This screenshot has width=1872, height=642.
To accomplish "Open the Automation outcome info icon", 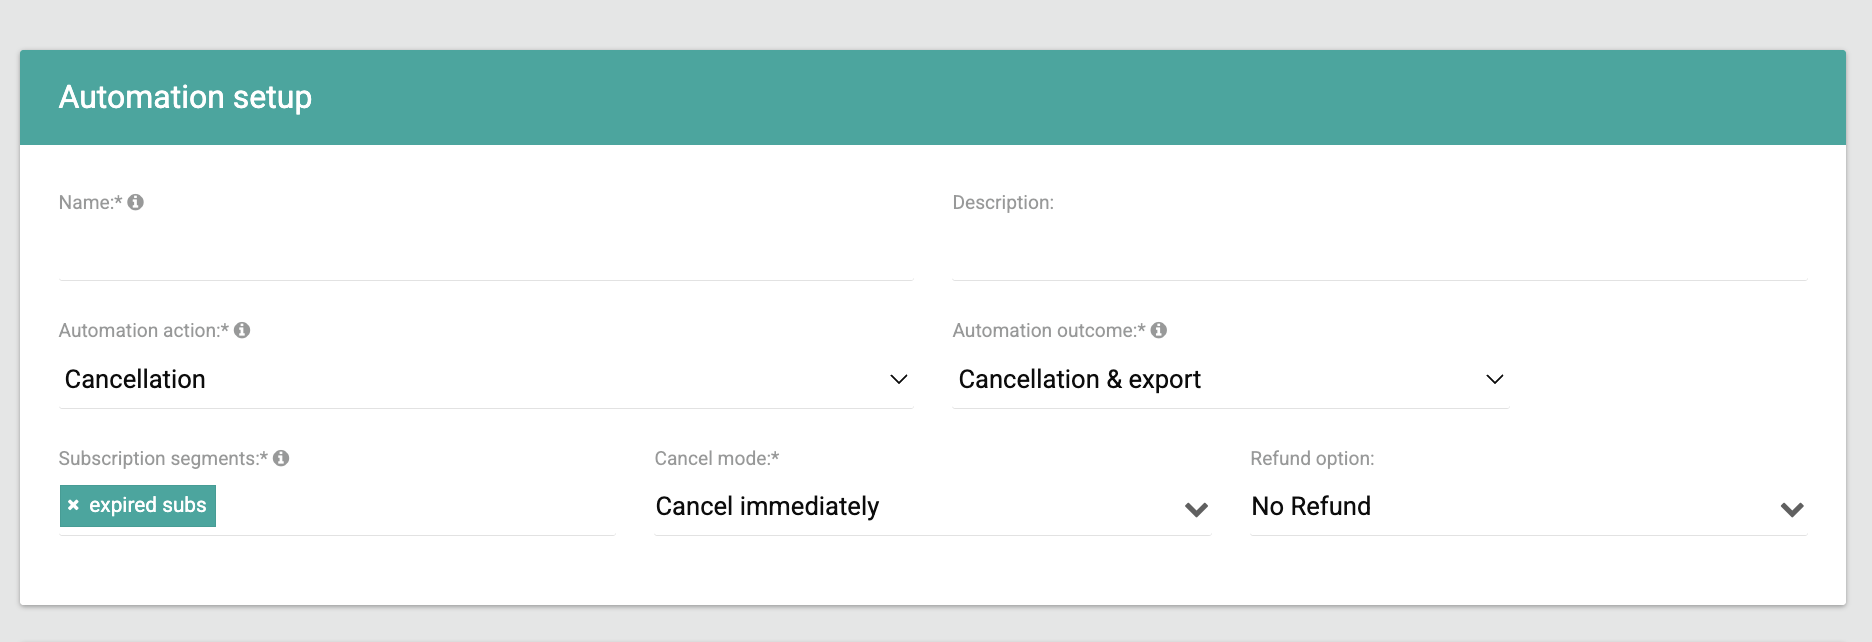I will (1159, 330).
